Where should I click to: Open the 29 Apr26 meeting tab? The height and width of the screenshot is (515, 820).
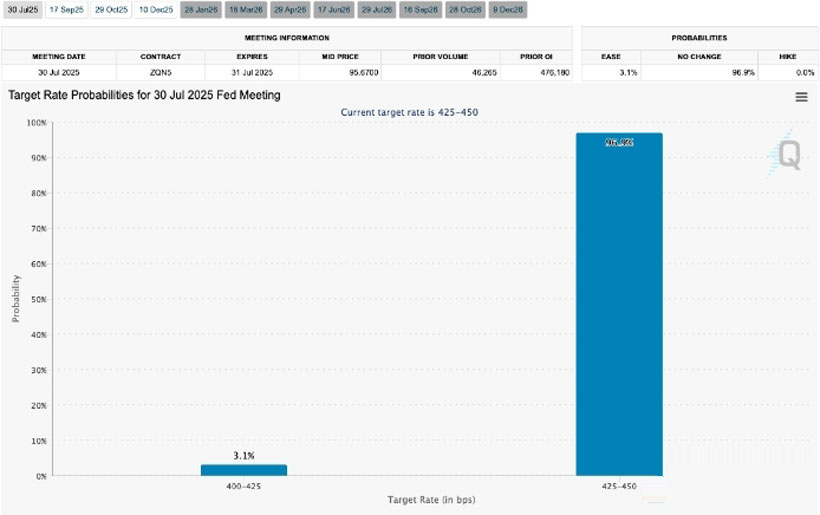(287, 9)
